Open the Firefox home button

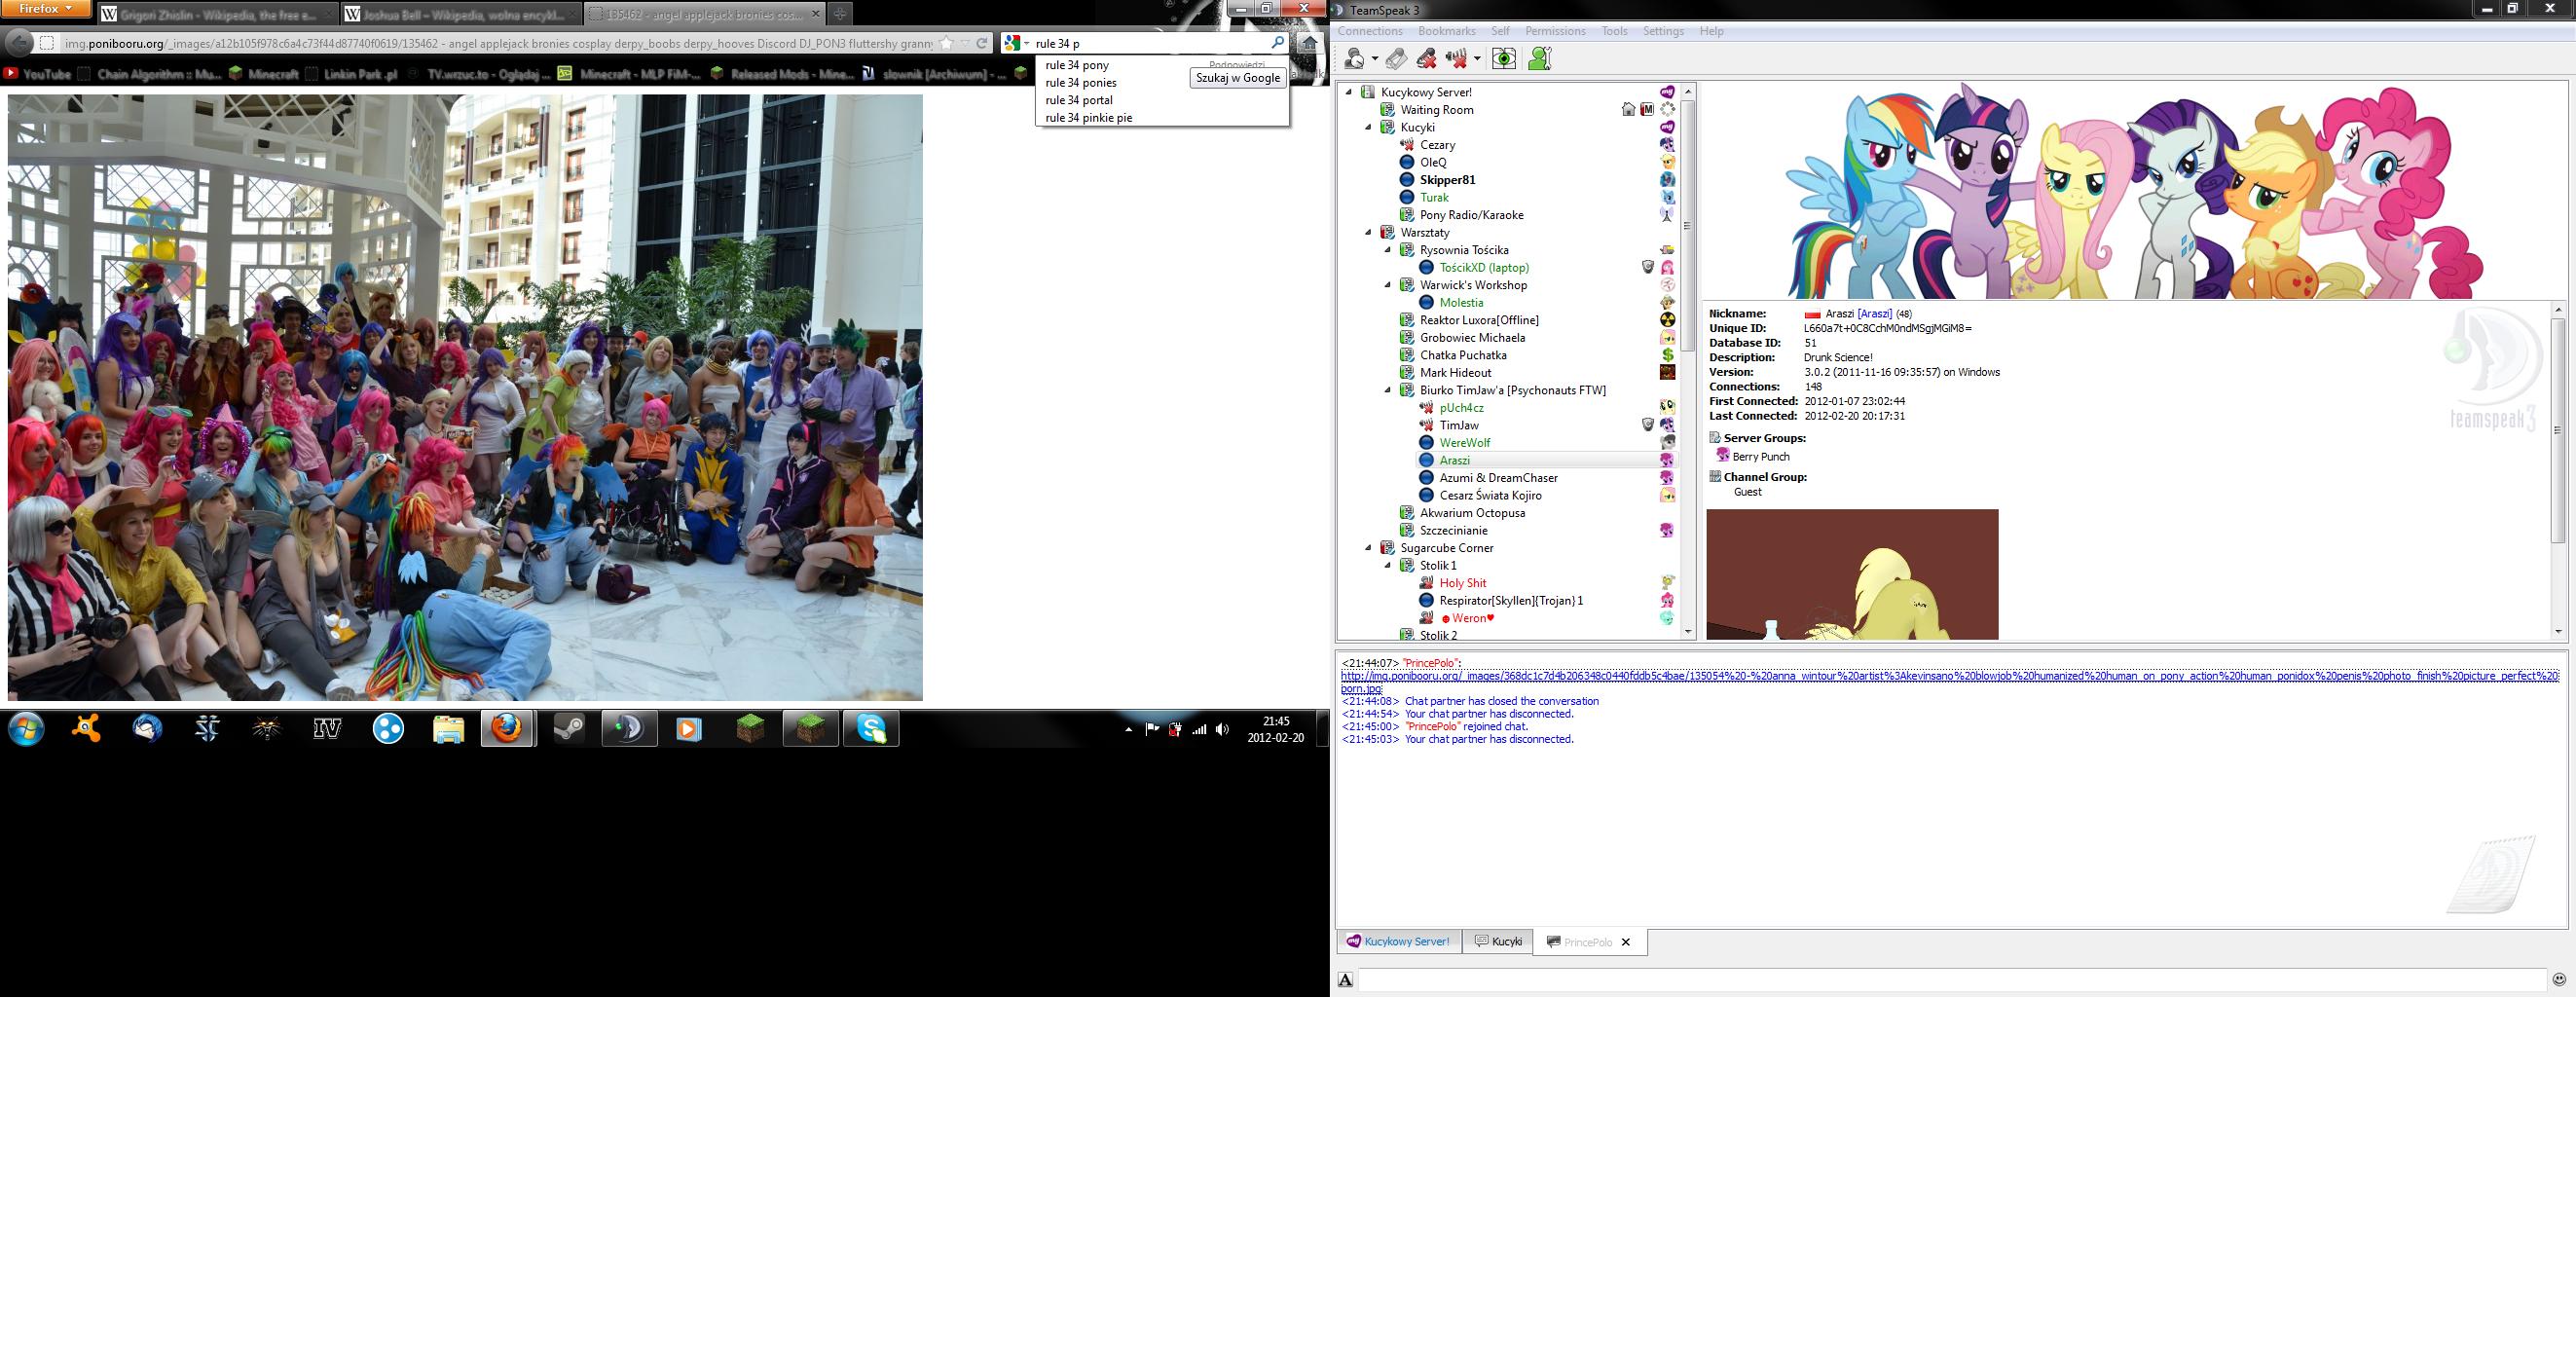pyautogui.click(x=1309, y=43)
